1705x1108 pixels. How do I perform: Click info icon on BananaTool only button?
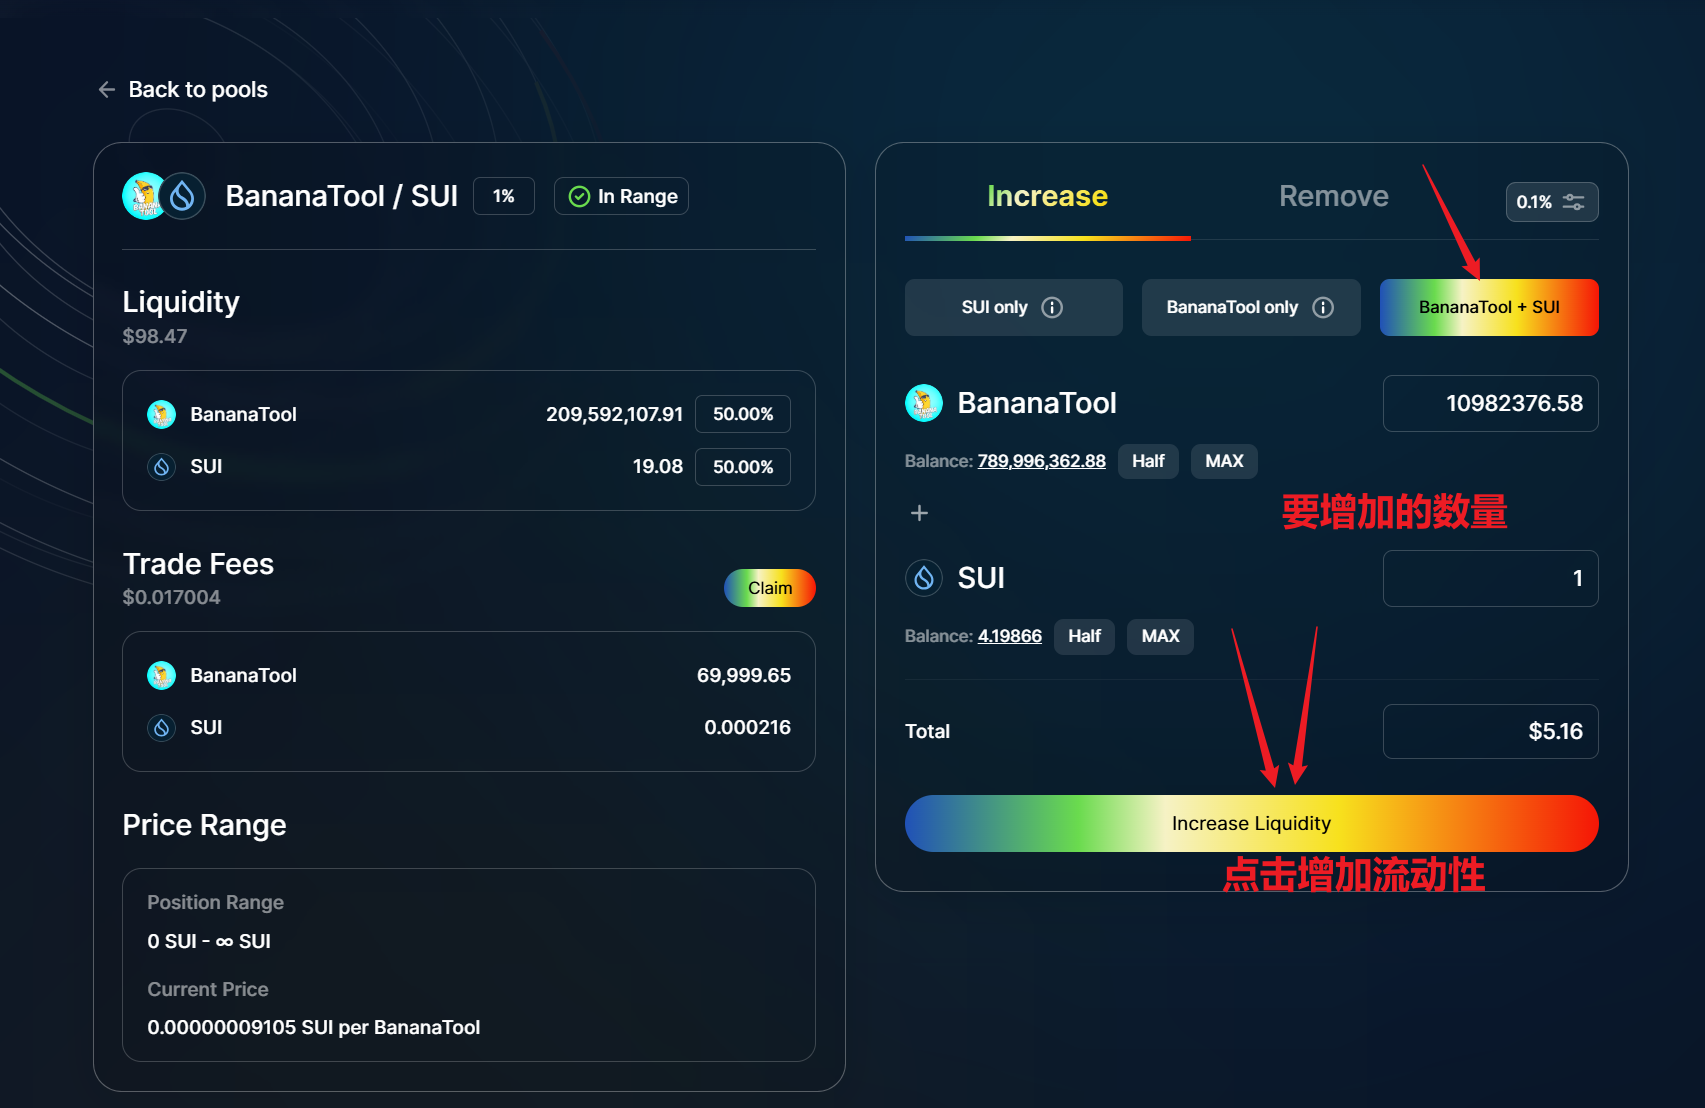pos(1323,308)
